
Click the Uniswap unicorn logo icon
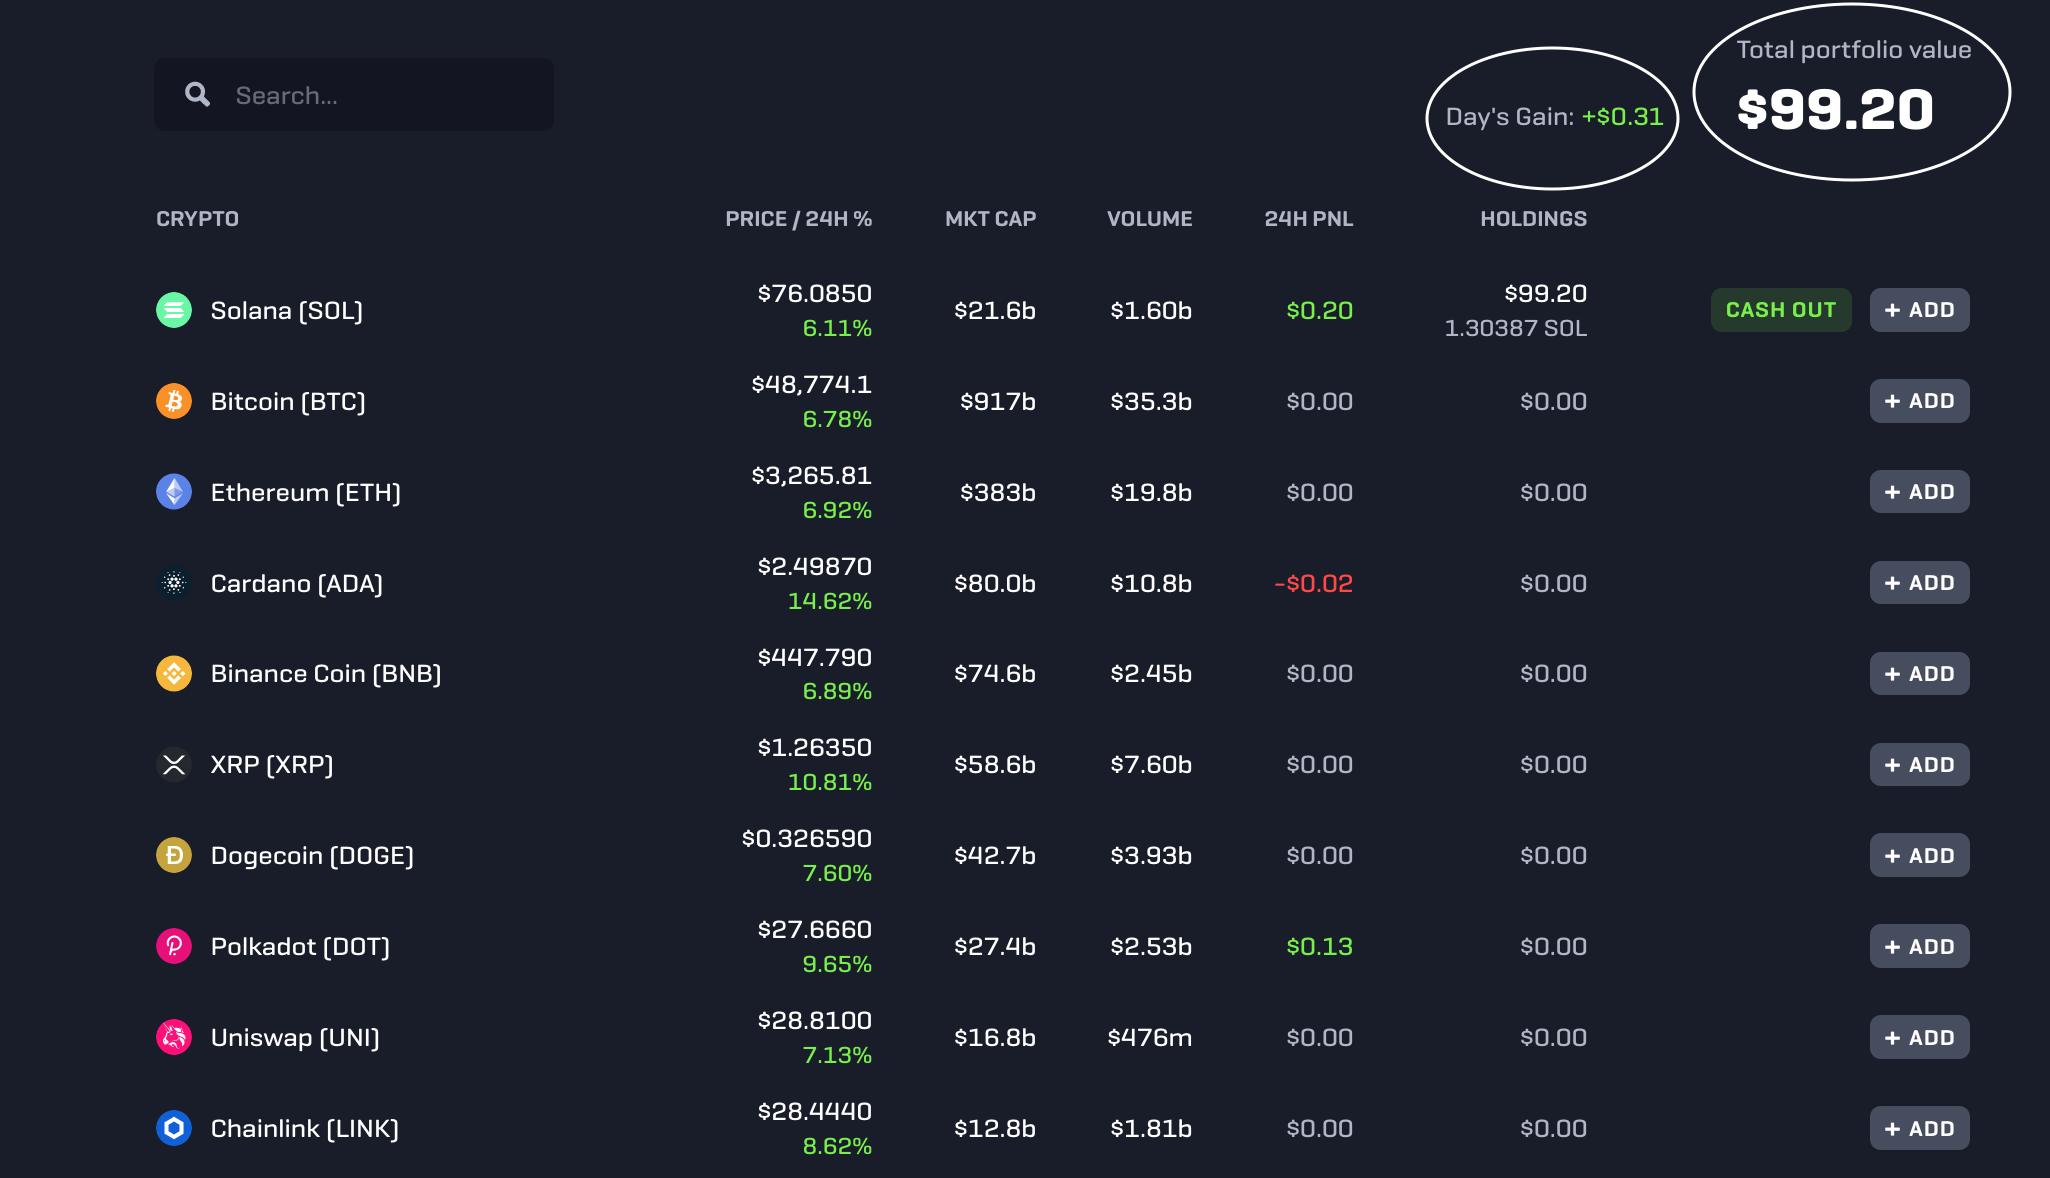click(174, 1037)
